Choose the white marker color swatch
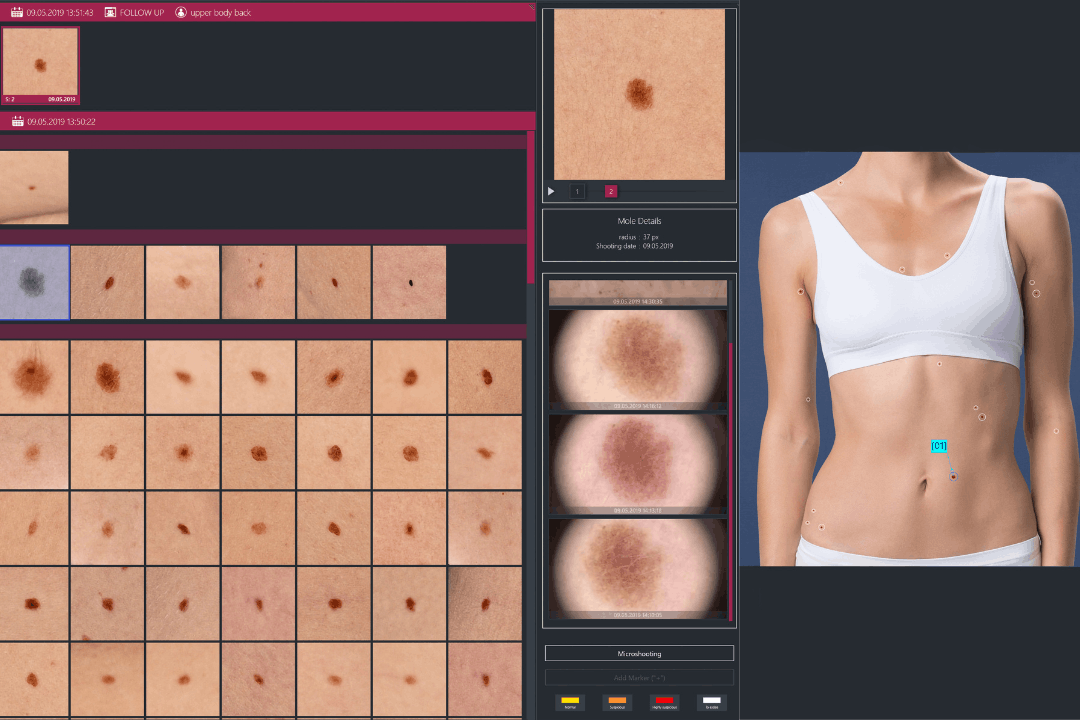 click(711, 702)
